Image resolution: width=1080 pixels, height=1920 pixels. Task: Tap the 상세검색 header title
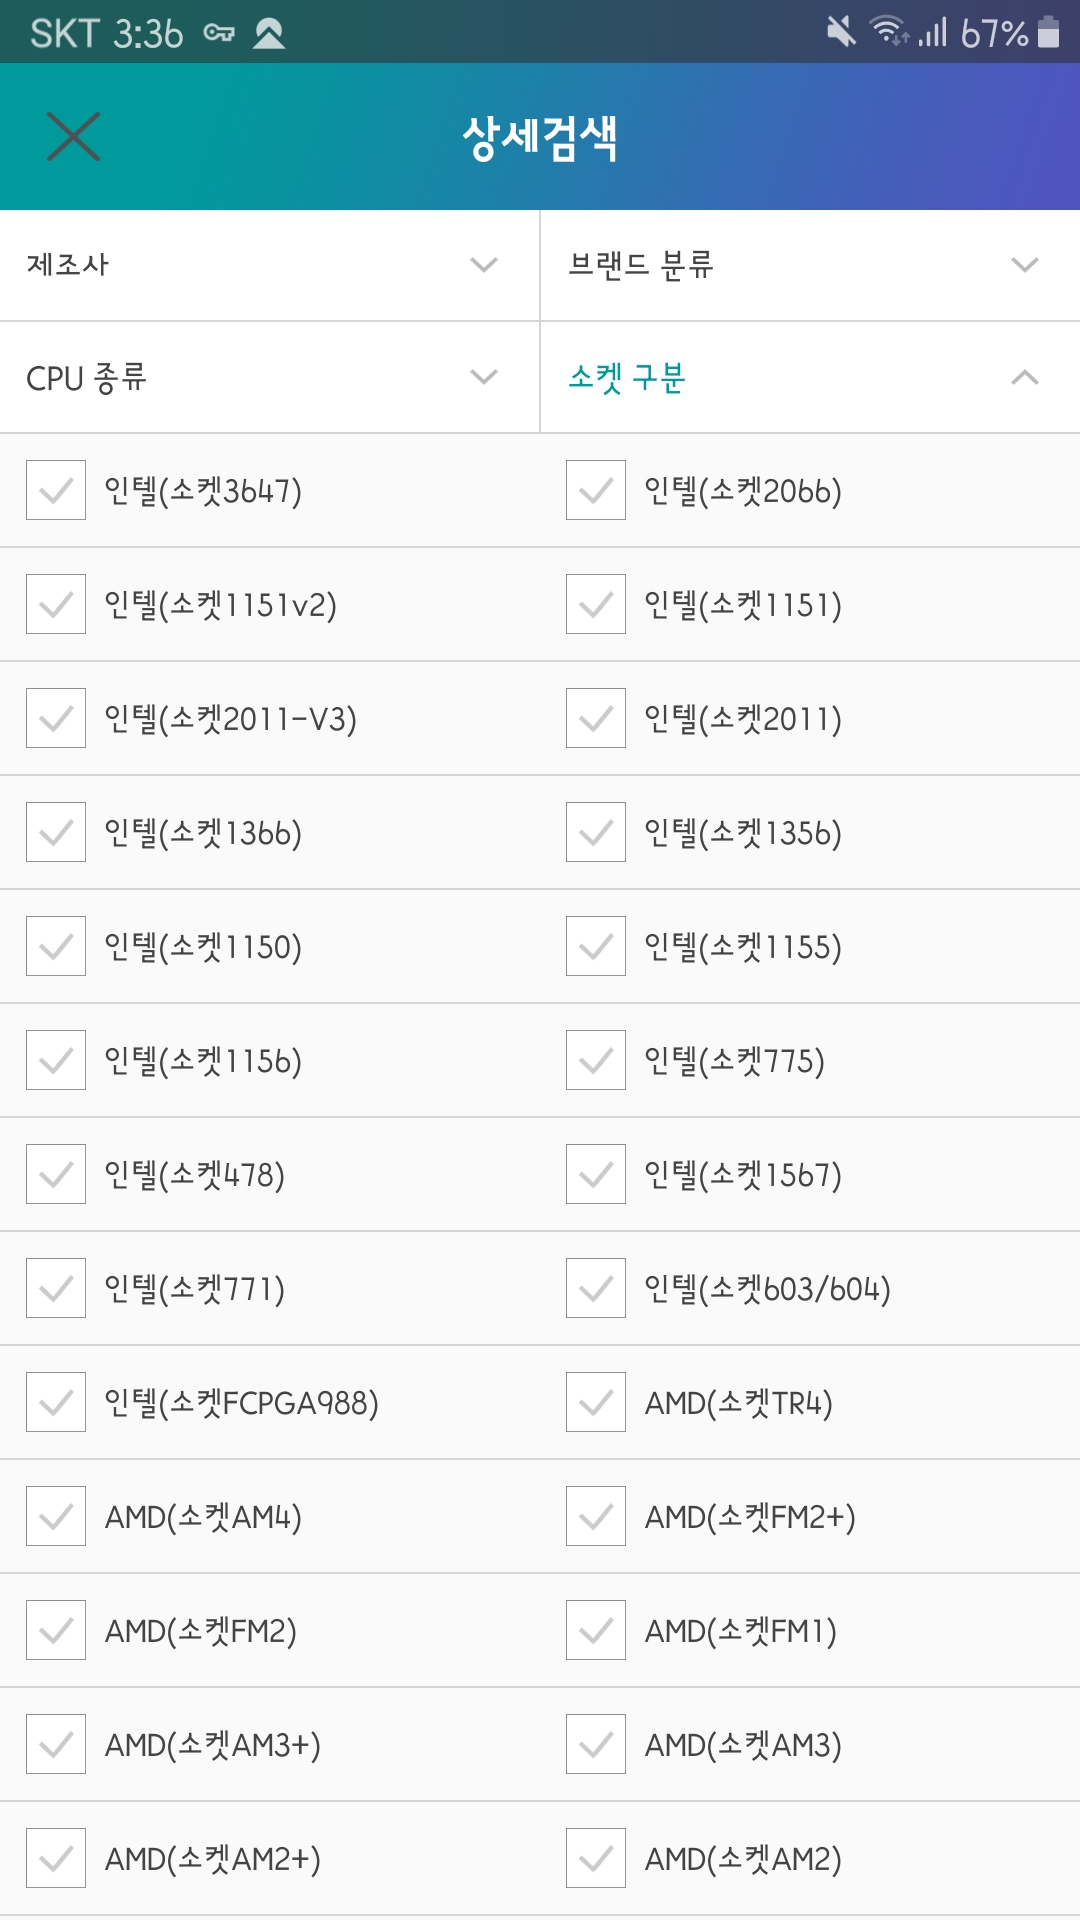pyautogui.click(x=540, y=138)
